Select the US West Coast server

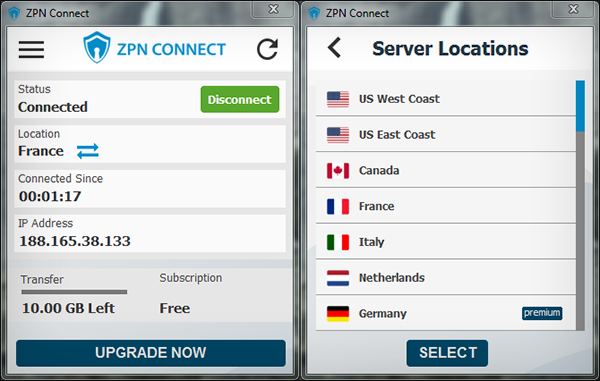(x=446, y=99)
